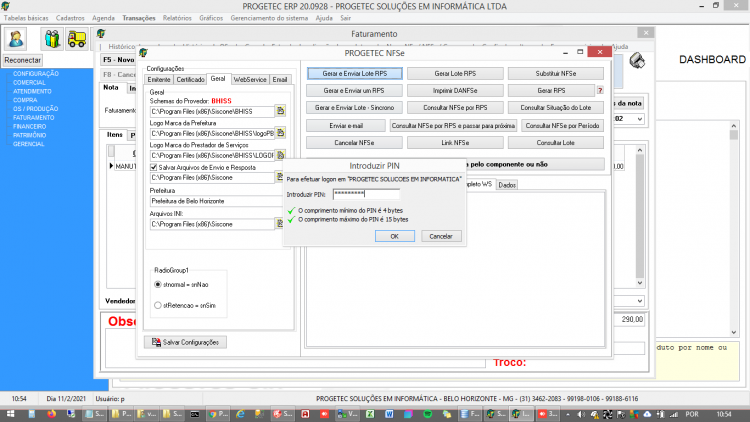This screenshot has width=750, height=422.
Task: Click Substituir NFSe button
Action: pyautogui.click(x=556, y=74)
